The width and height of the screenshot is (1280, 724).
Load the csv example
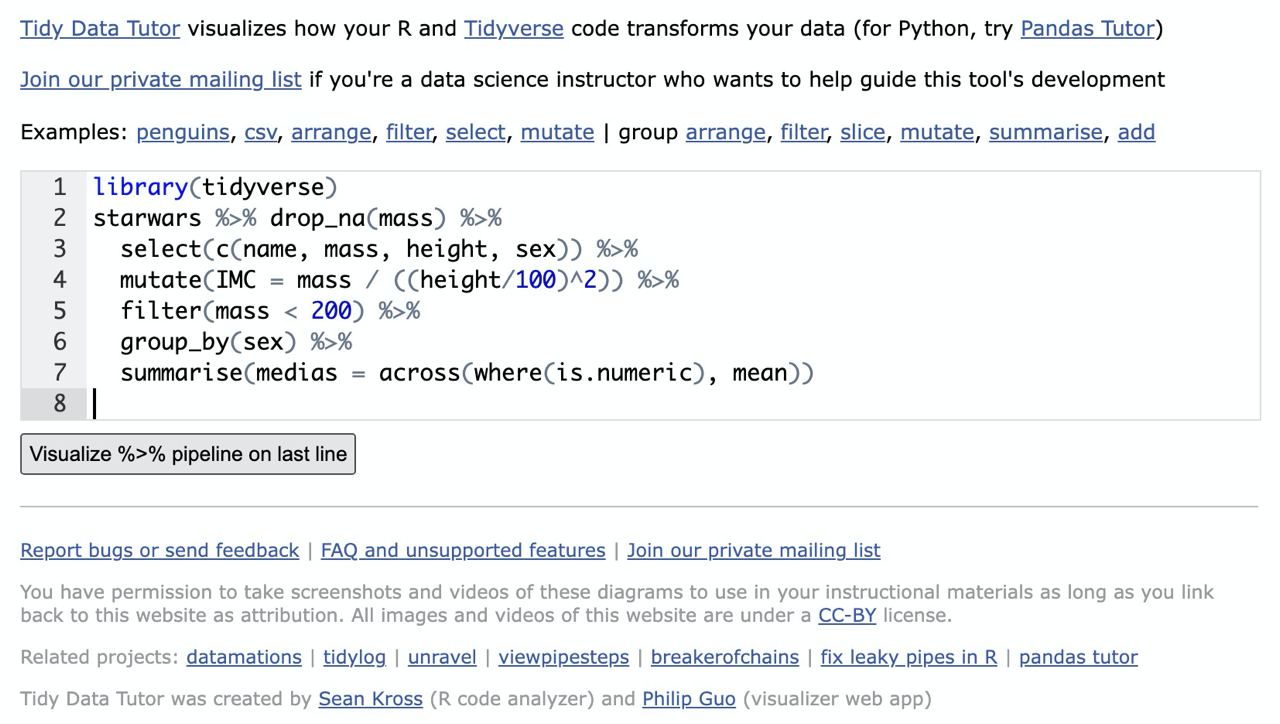pyautogui.click(x=260, y=132)
